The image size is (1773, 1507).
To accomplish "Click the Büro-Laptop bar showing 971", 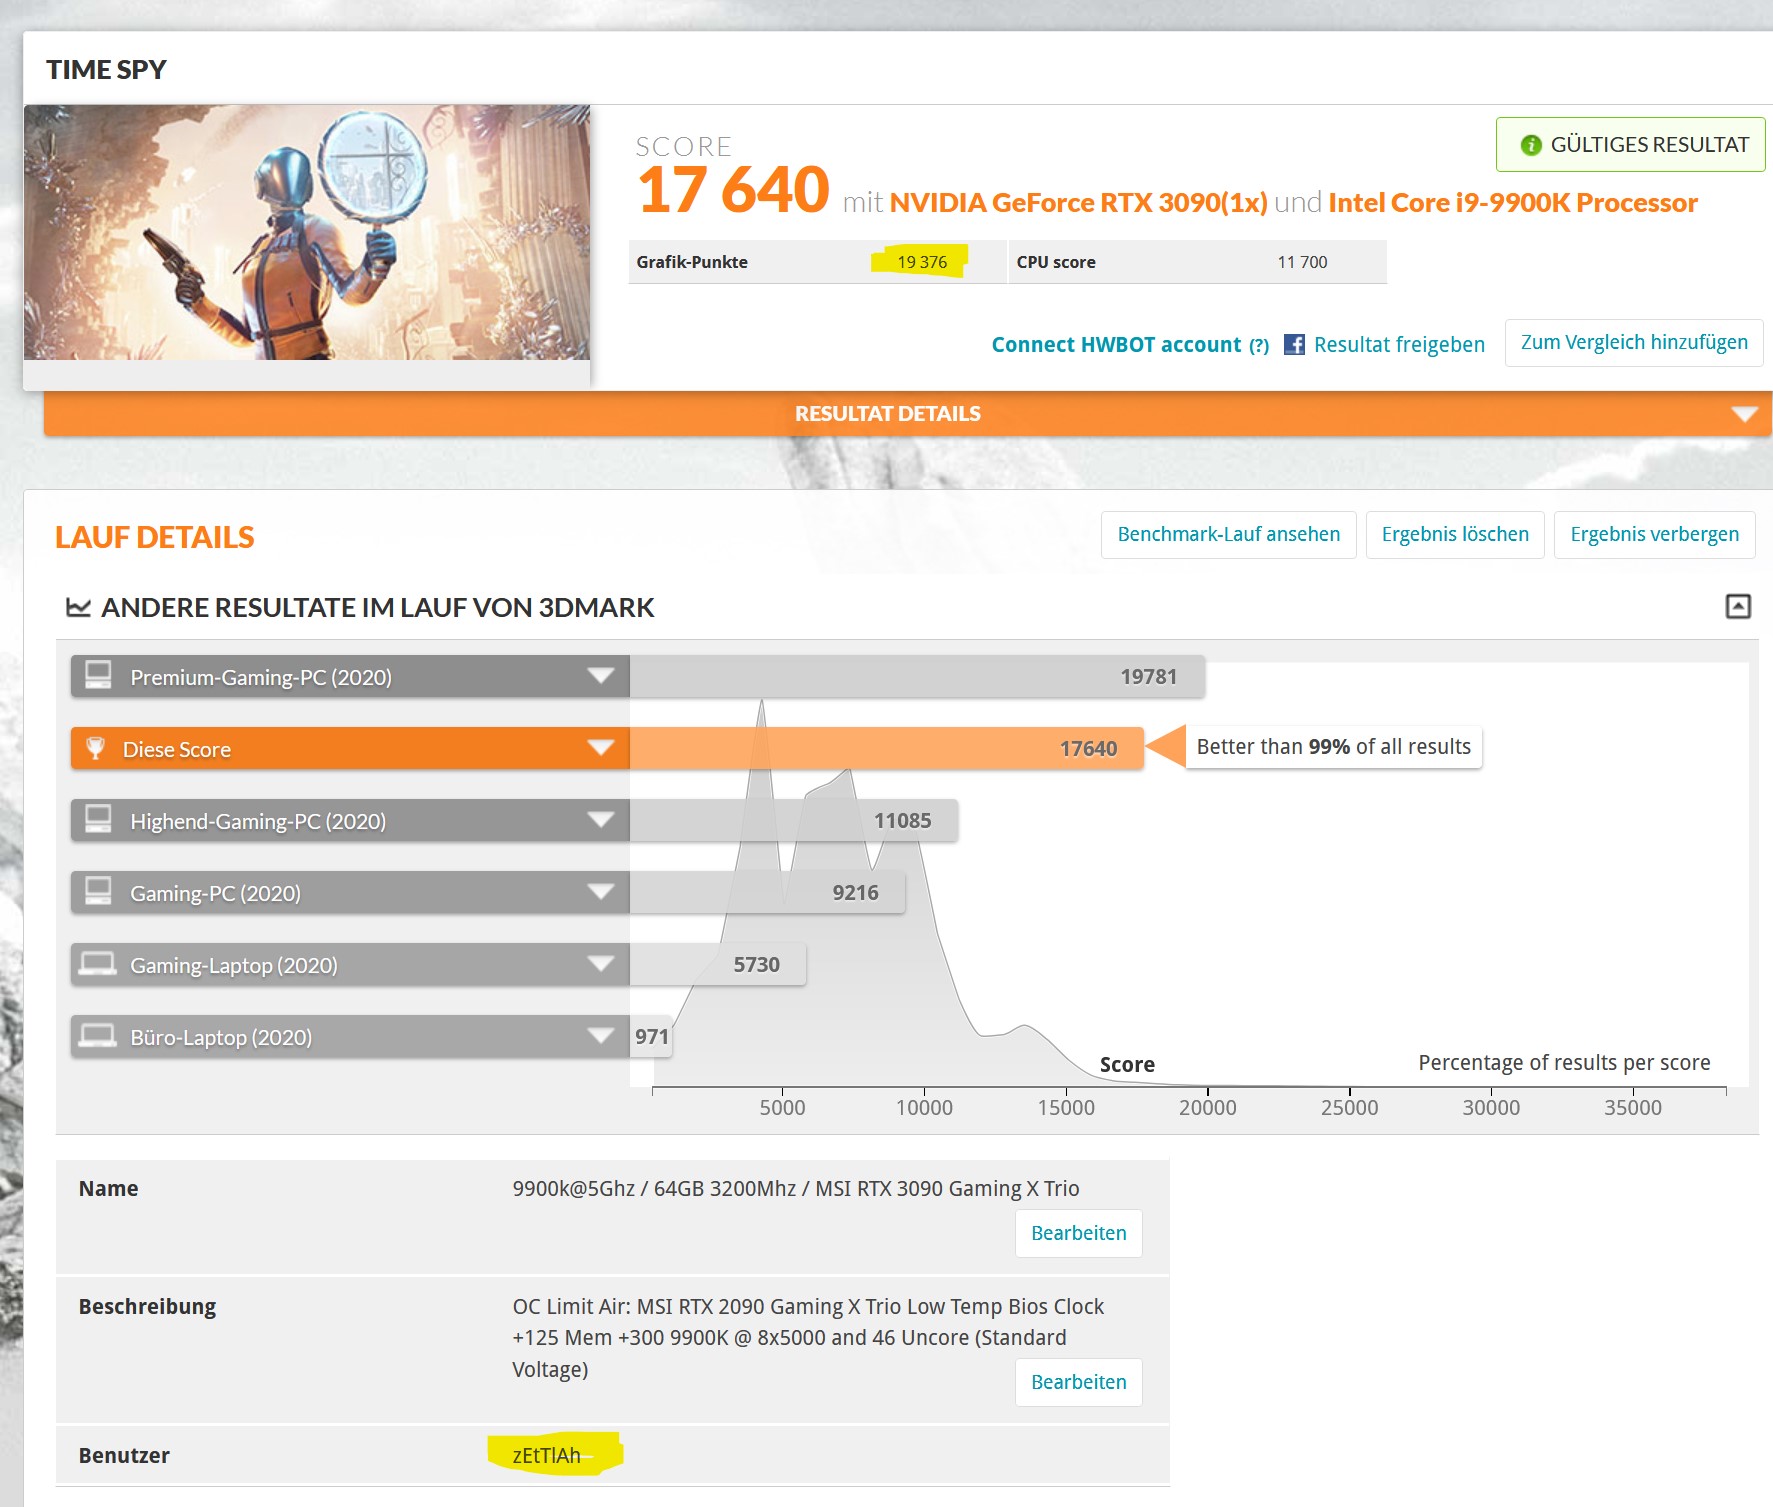I will [x=651, y=1036].
